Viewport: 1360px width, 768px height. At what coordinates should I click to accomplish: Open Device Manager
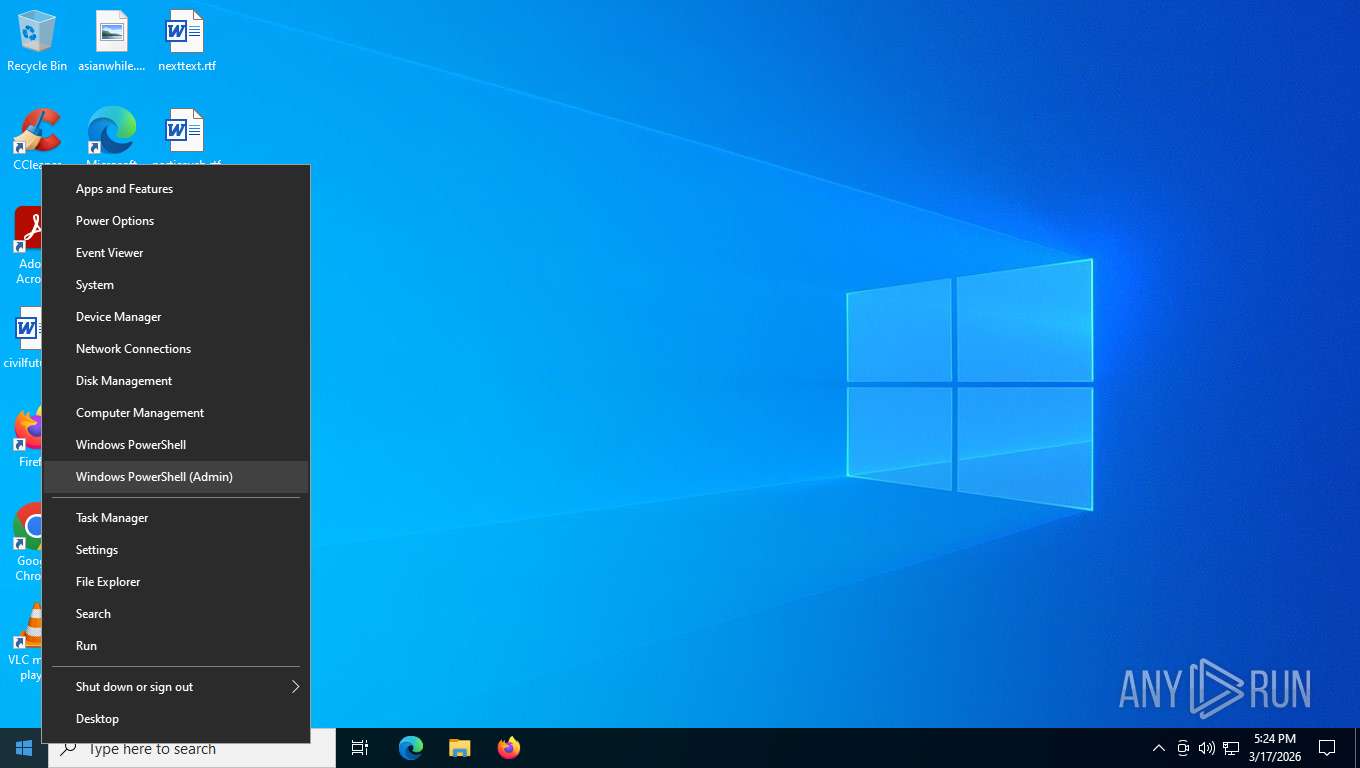click(176, 317)
